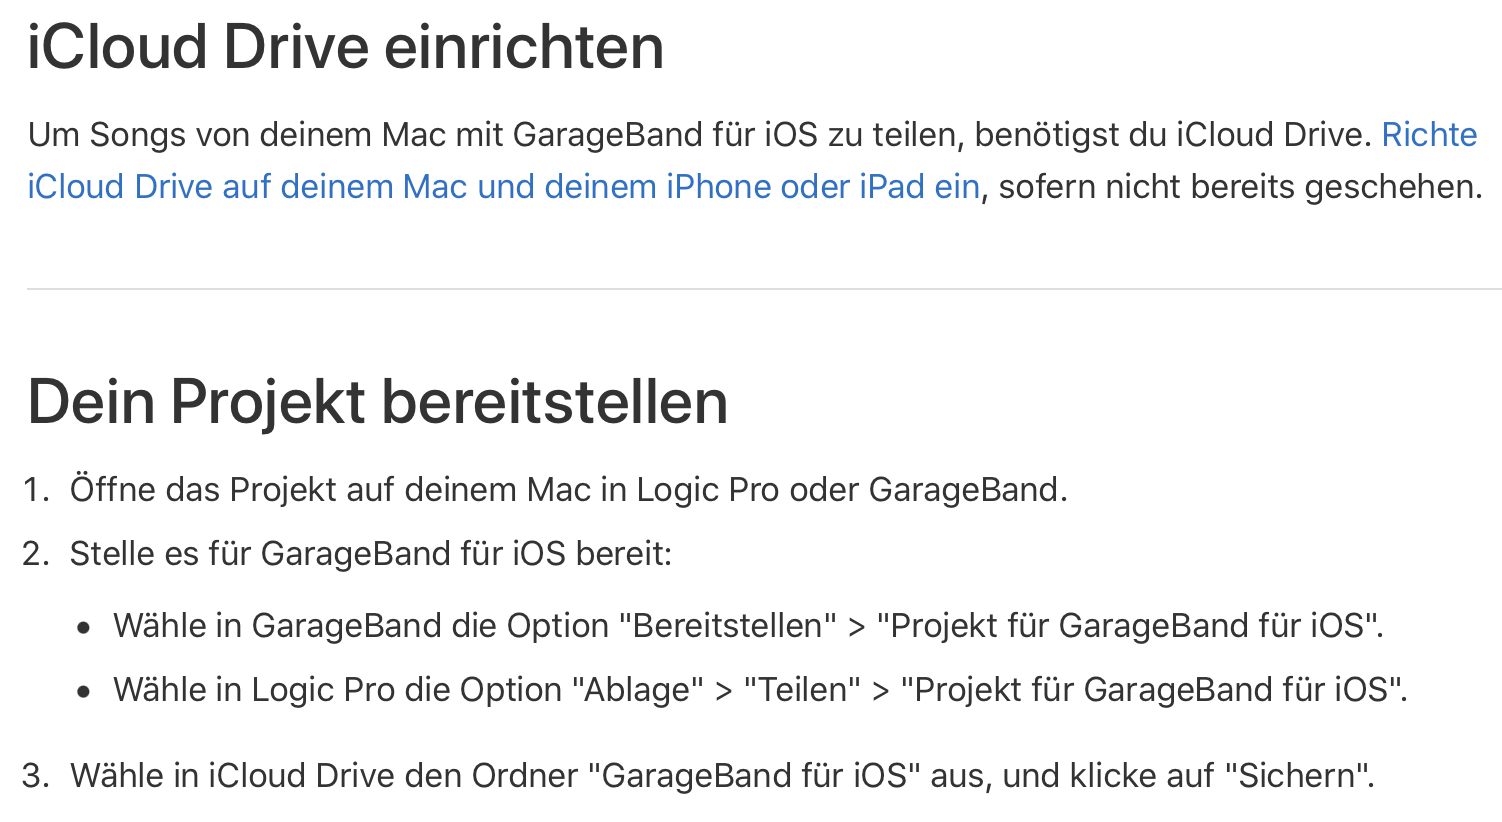The image size is (1502, 822).
Task: Click 'Projekt für GarageBand für iOS' in Logic Pro bullet
Action: [x=1151, y=690]
